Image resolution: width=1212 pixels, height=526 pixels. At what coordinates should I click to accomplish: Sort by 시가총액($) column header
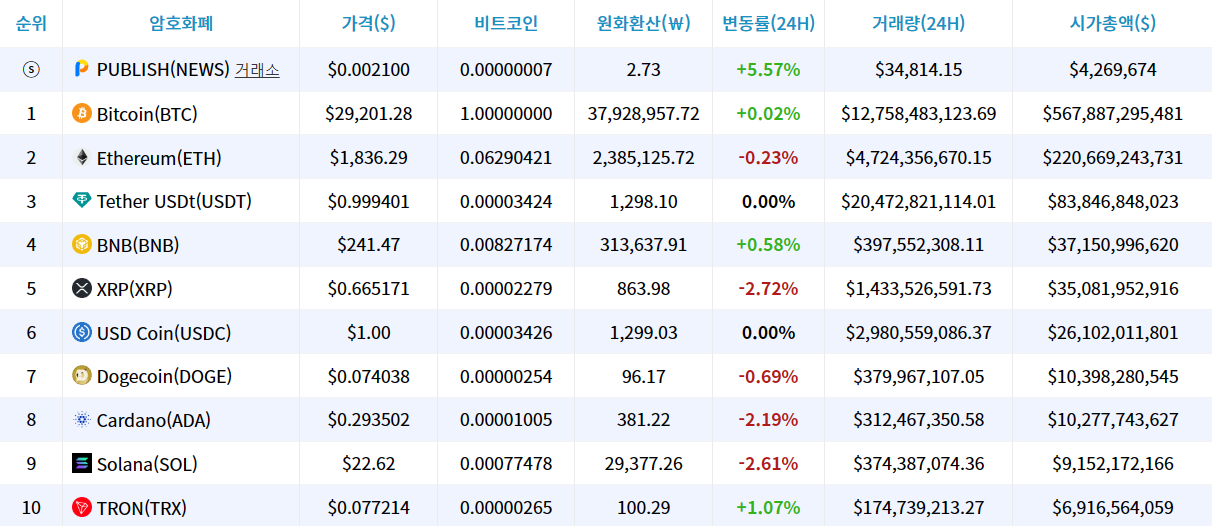pos(1112,23)
